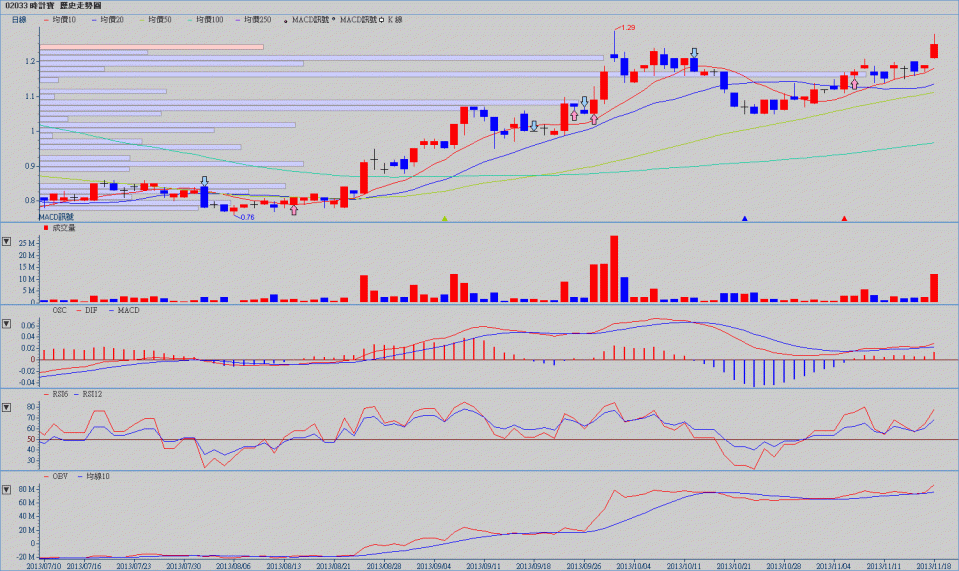Click the green triangle marker on price axis
The width and height of the screenshot is (959, 571).
(x=445, y=218)
